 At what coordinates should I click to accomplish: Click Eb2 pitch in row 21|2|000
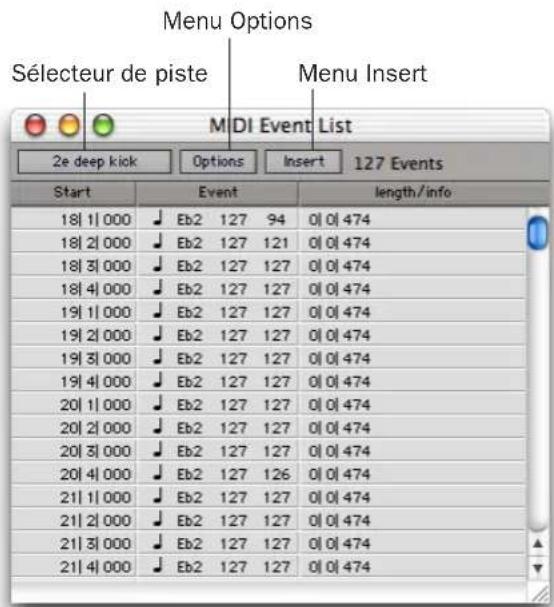(189, 521)
